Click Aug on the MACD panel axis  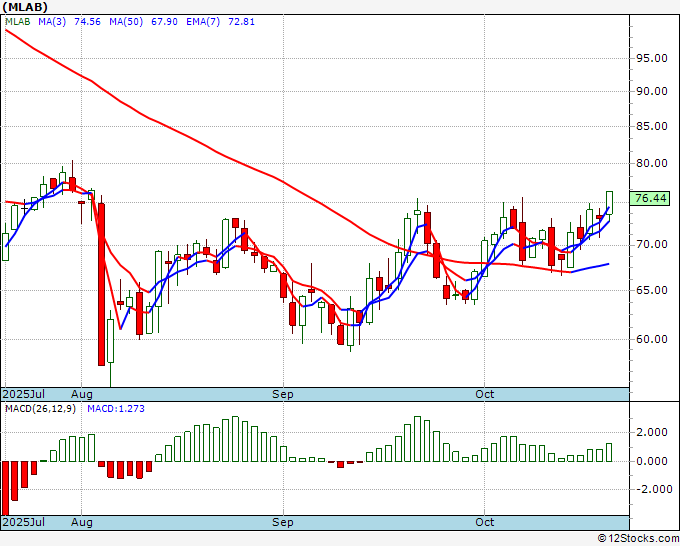(x=82, y=522)
